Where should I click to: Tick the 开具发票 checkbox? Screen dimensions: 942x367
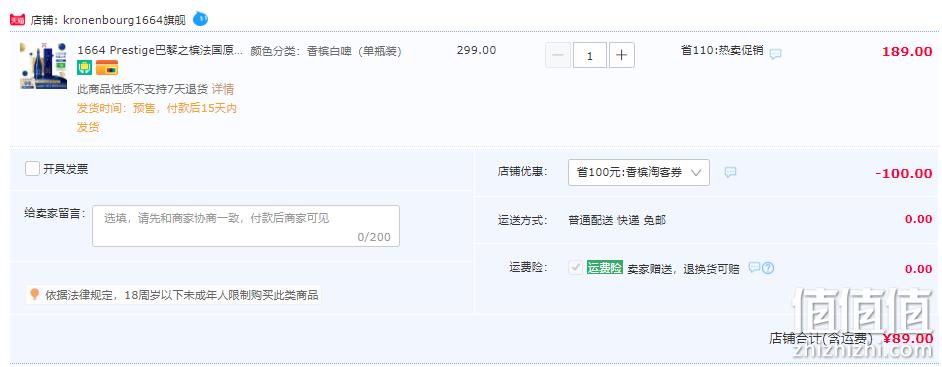[x=32, y=169]
